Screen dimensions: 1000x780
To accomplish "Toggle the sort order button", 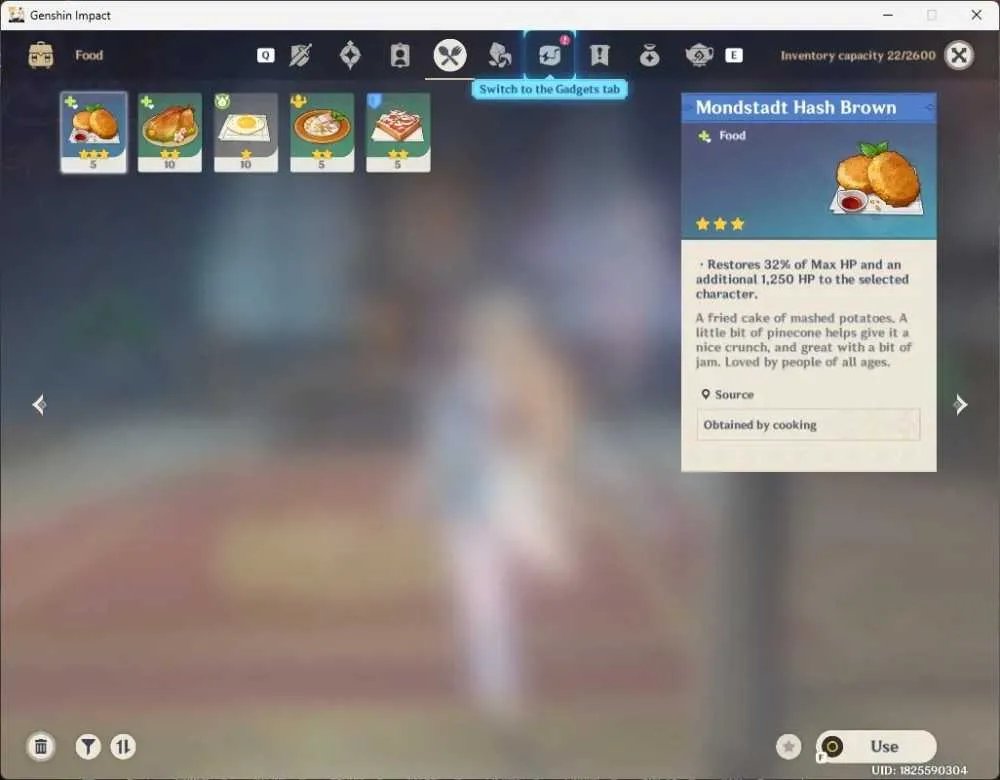I will click(123, 746).
